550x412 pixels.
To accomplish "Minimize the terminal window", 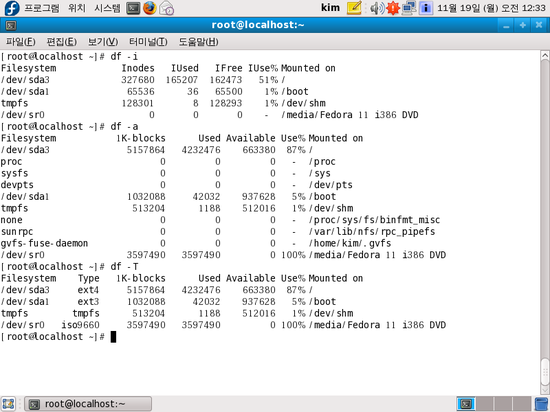I will point(506,26).
